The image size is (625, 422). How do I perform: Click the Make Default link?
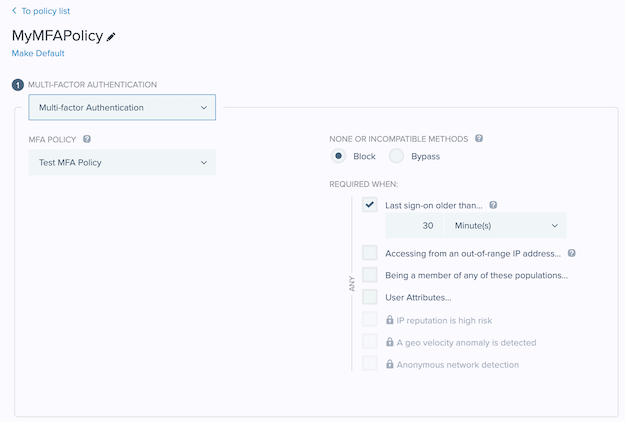[38, 53]
